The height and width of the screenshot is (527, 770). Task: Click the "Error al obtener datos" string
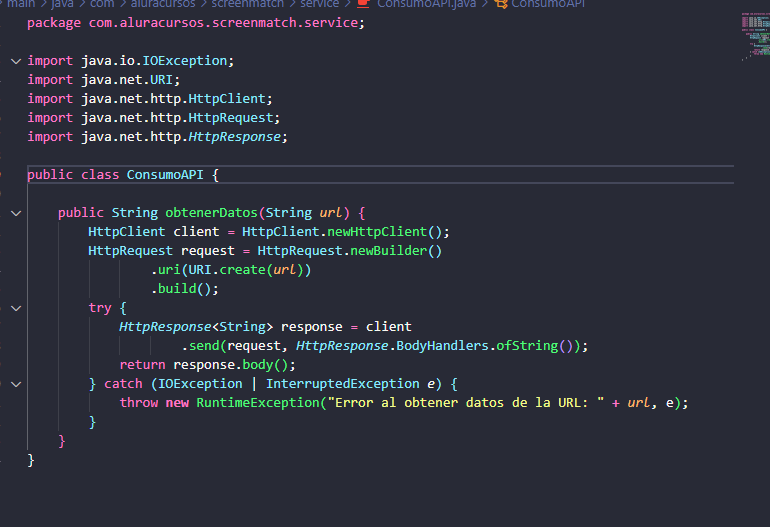[x=466, y=403]
